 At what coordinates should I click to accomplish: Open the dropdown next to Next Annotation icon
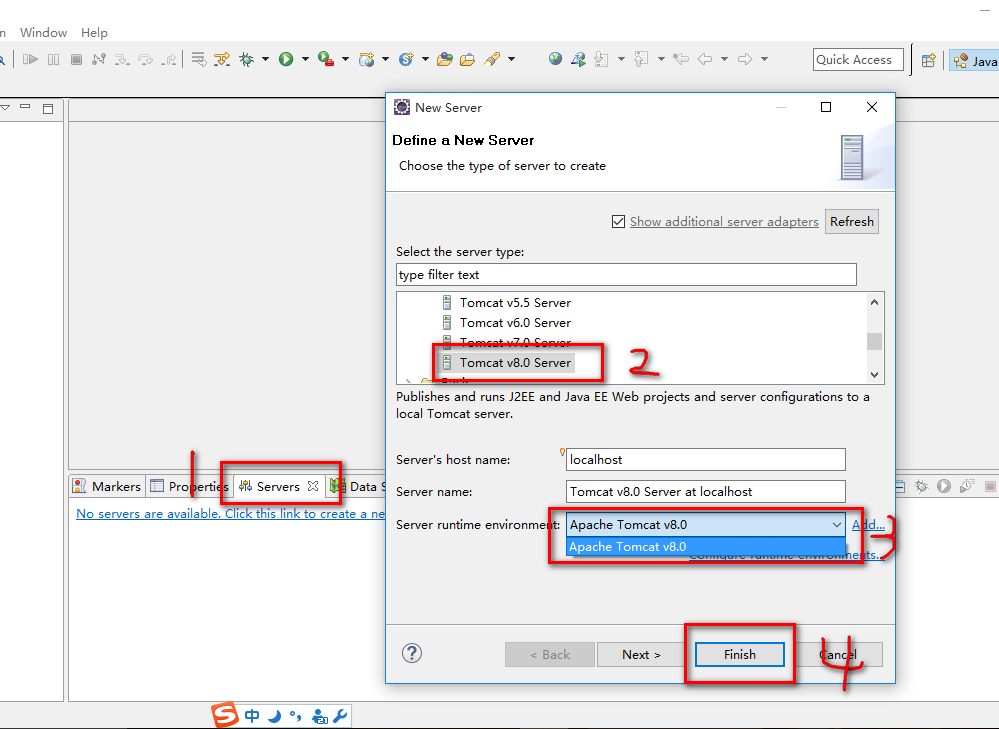click(621, 59)
